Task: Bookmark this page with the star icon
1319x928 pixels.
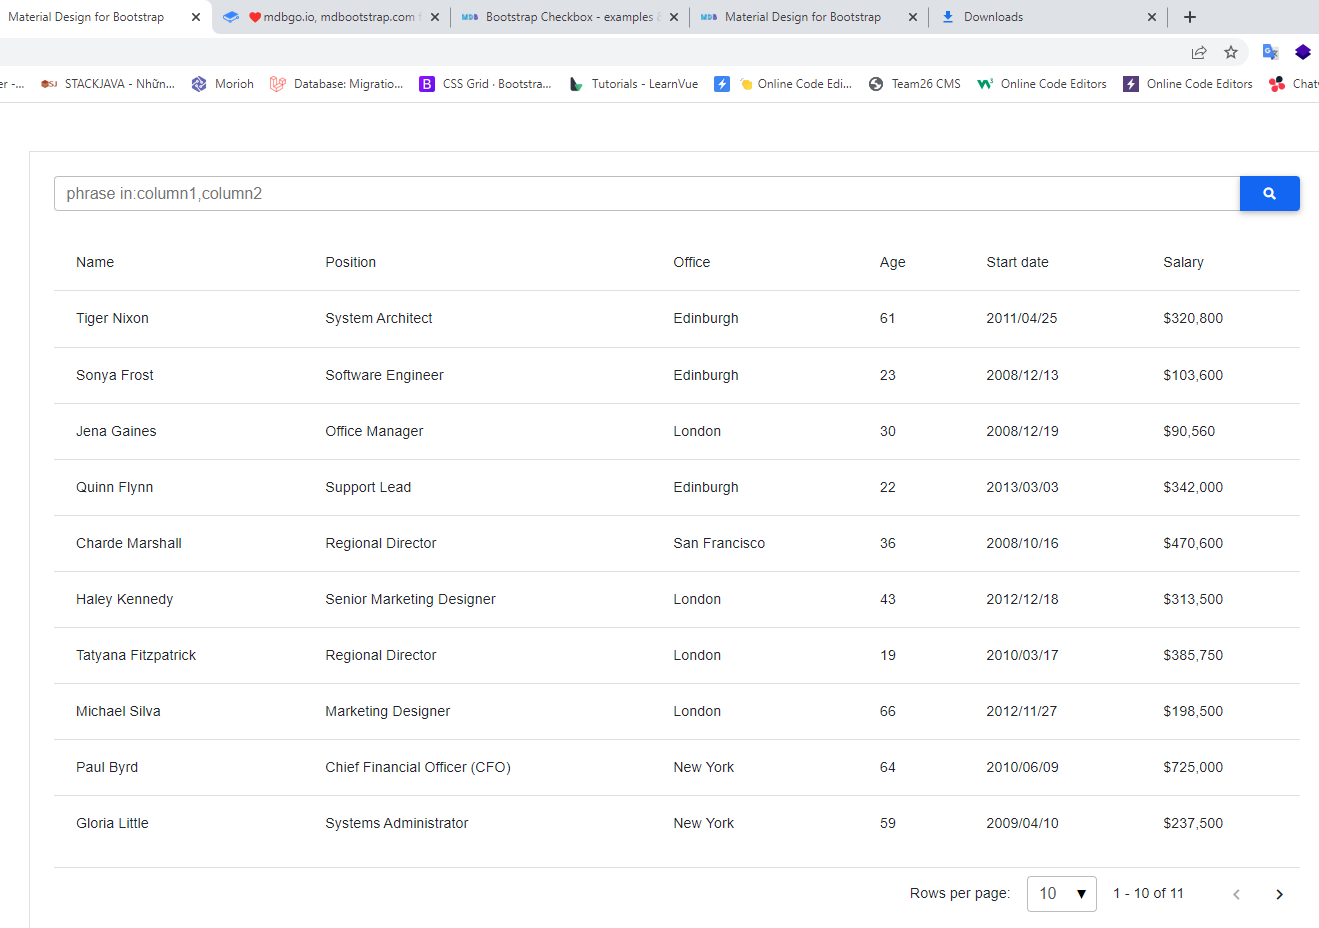Action: [x=1231, y=52]
